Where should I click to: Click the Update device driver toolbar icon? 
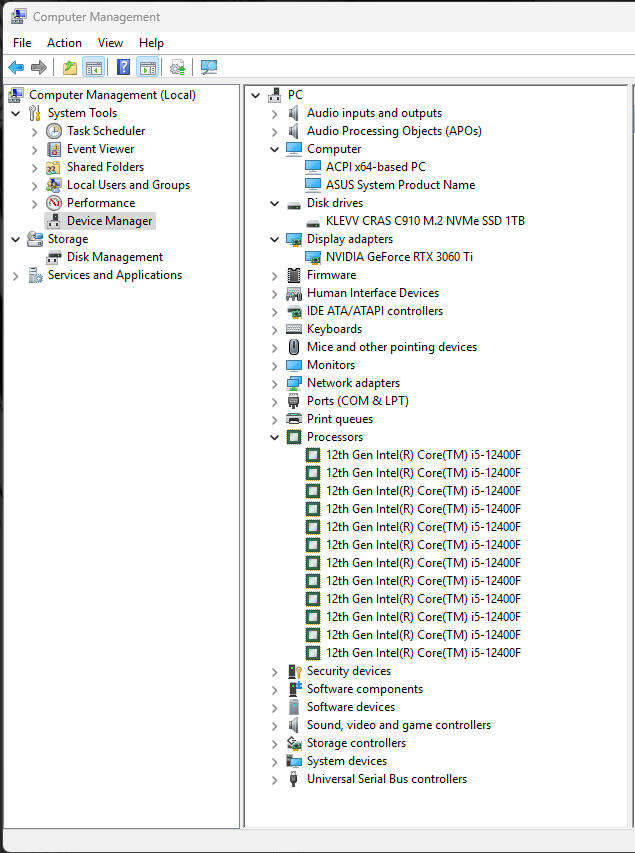click(x=177, y=67)
